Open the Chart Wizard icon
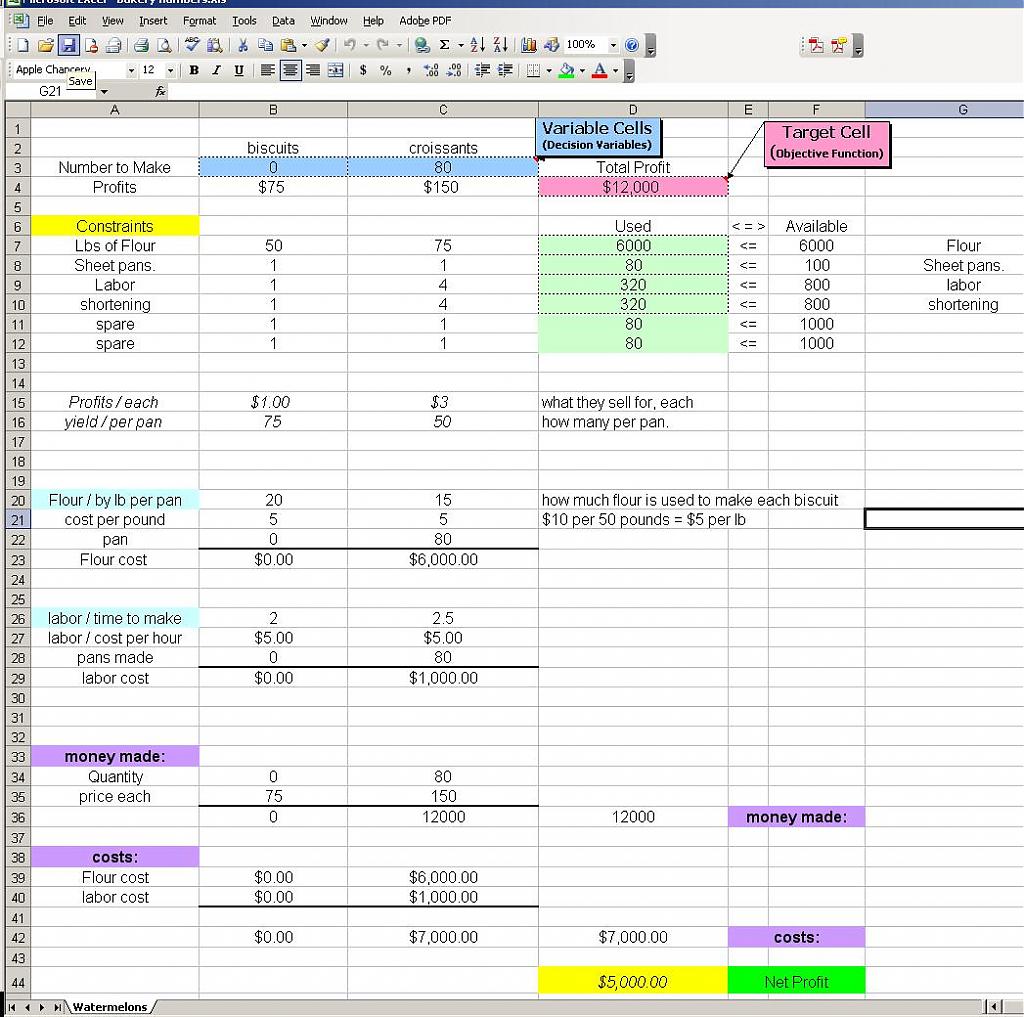1024x1017 pixels. [x=529, y=45]
